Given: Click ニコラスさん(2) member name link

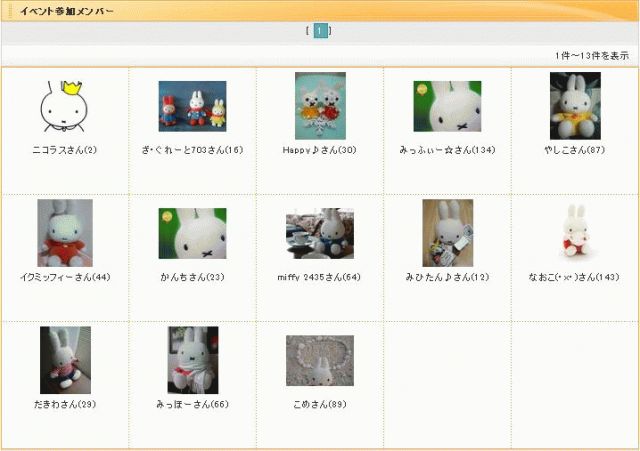Looking at the screenshot, I should 64,150.
